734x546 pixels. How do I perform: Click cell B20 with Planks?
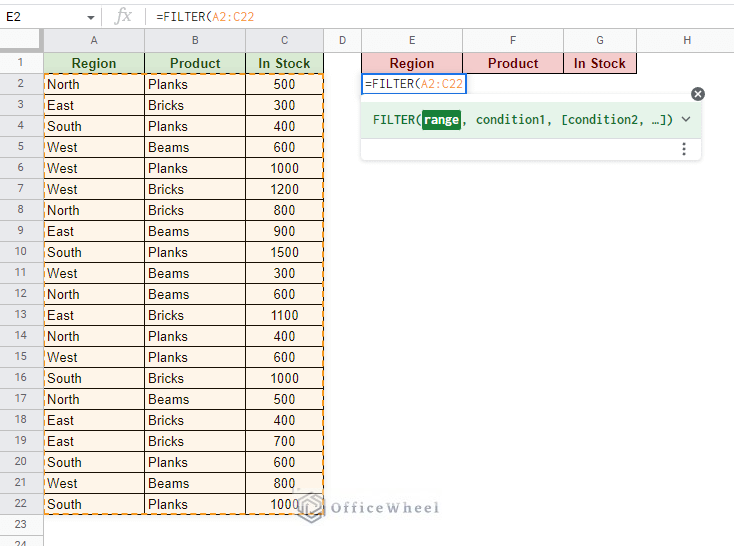pos(195,463)
